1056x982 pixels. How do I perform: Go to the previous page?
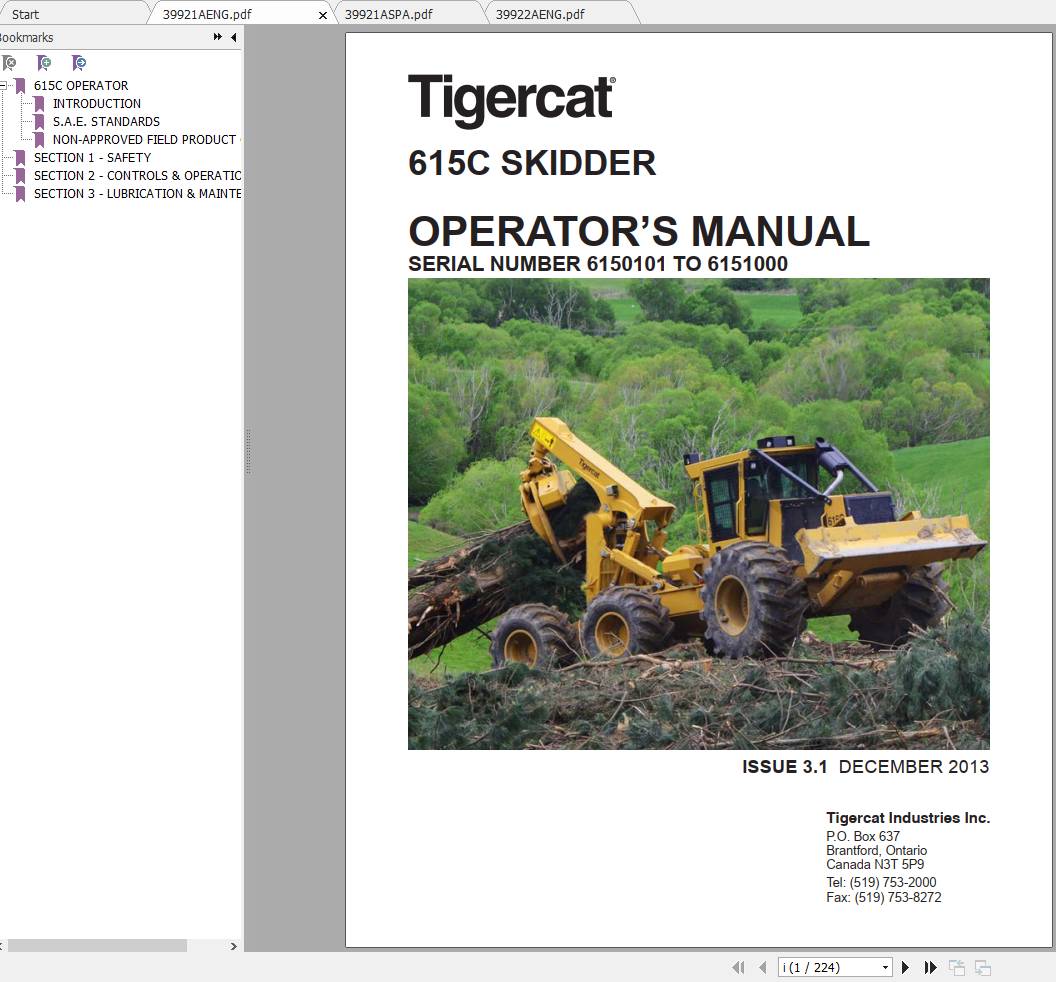click(x=762, y=967)
